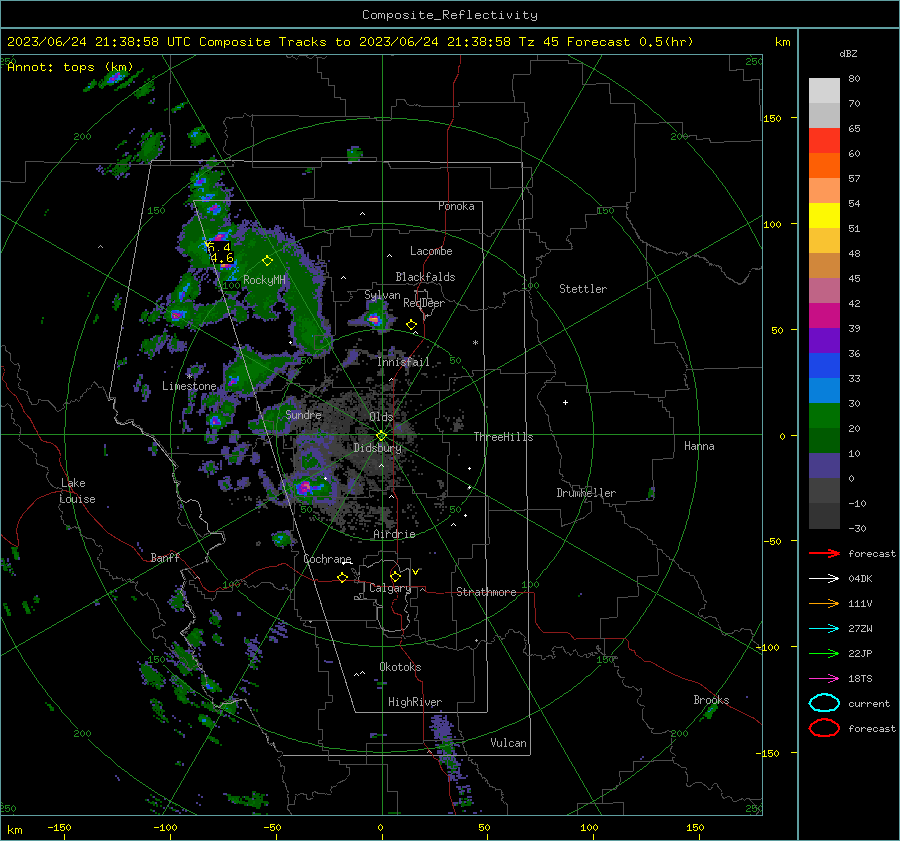
Task: Click the Didsbury city label
Action: 377,448
